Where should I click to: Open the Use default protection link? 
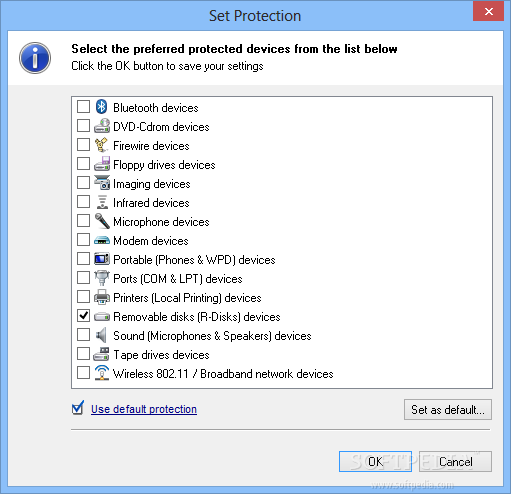pos(144,409)
